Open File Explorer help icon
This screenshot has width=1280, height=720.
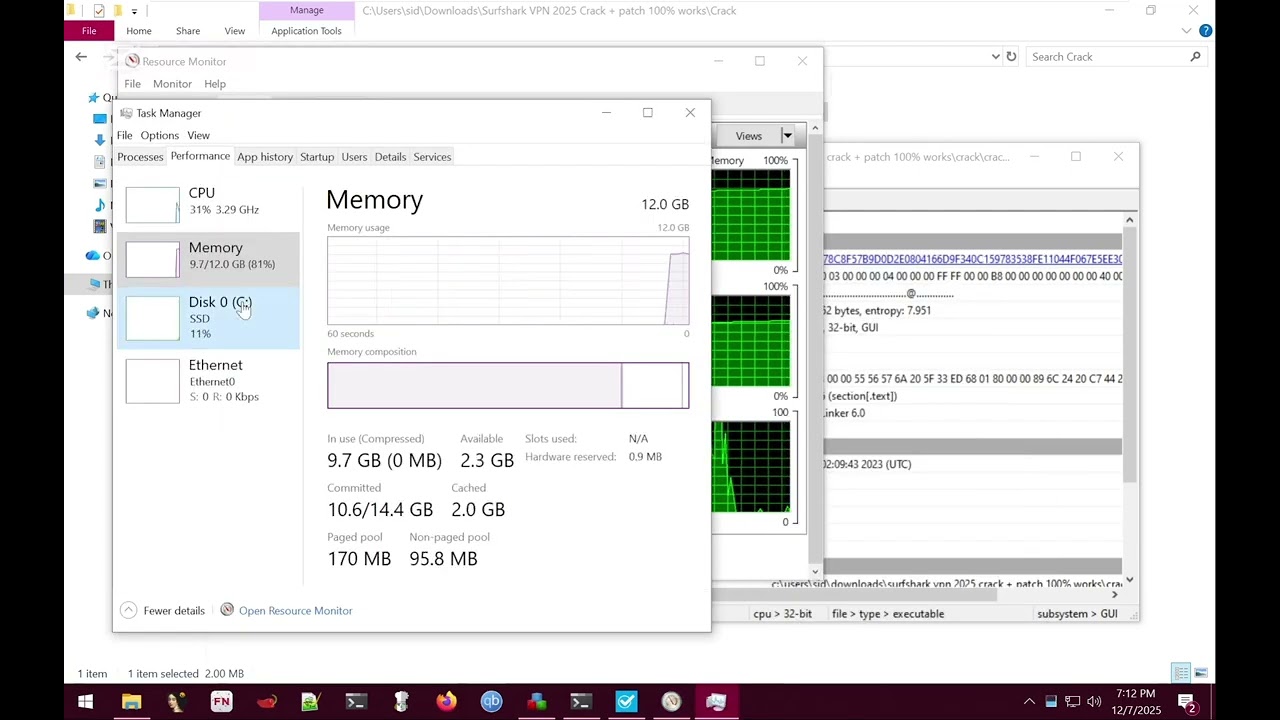(1205, 31)
